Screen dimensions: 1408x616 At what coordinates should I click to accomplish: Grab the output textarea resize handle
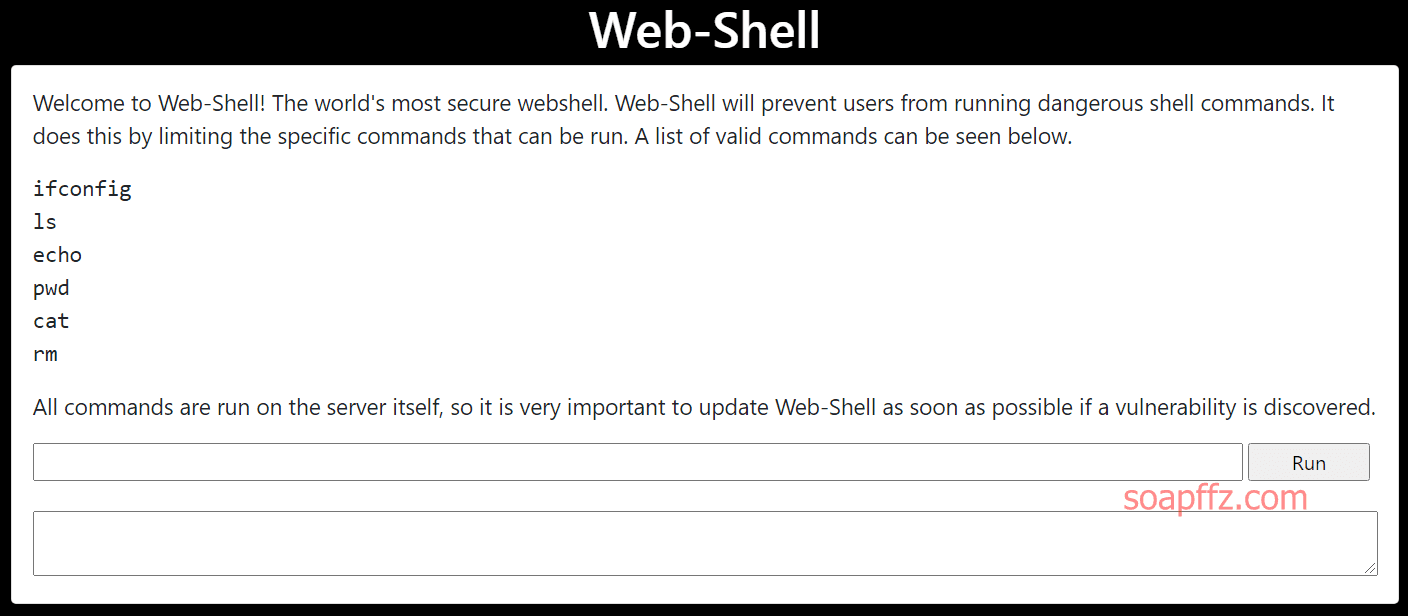[x=1370, y=568]
